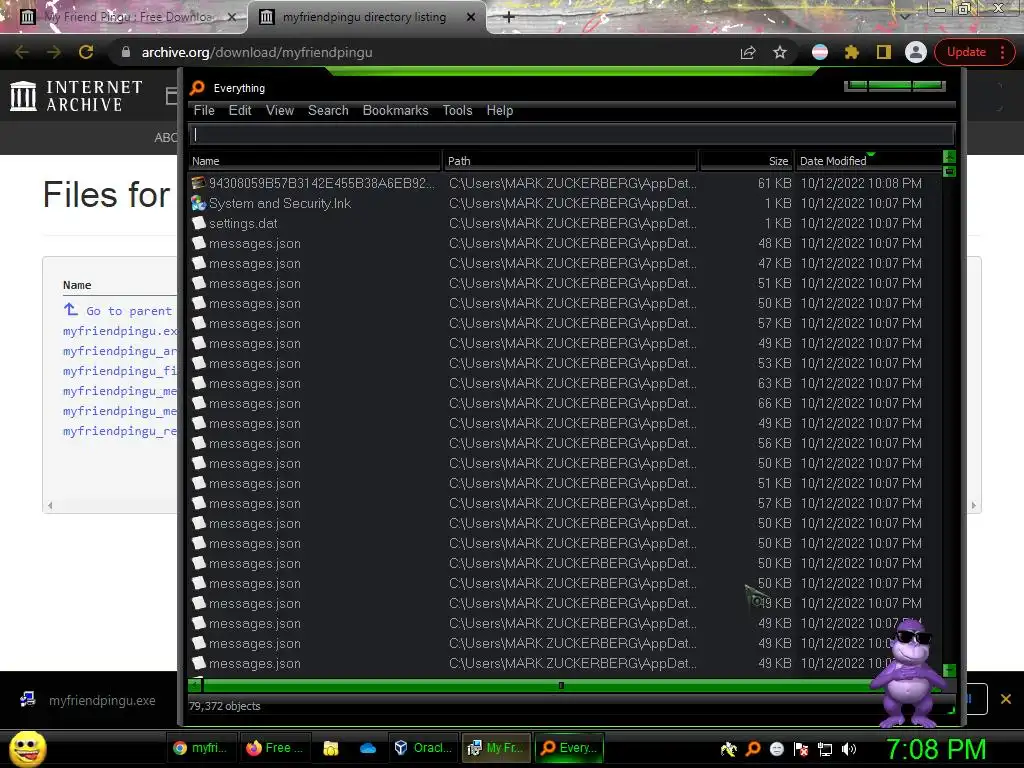
Task: Click the down arrow of Everything's vertical scrollbar
Action: [x=949, y=670]
